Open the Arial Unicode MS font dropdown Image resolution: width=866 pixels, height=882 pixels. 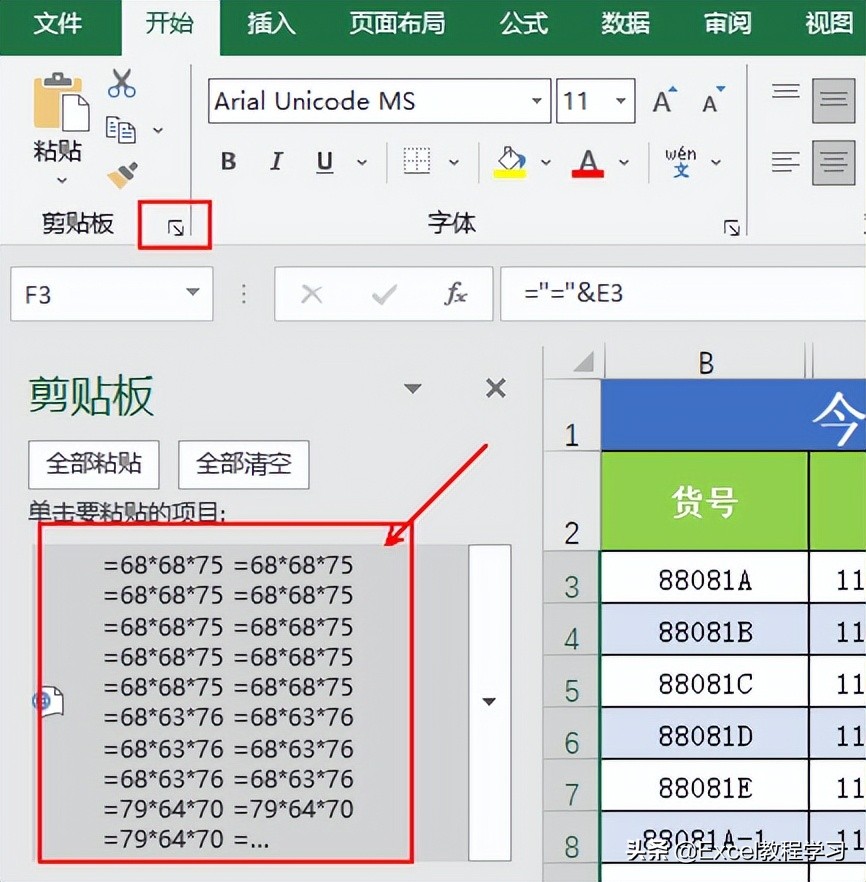537,101
